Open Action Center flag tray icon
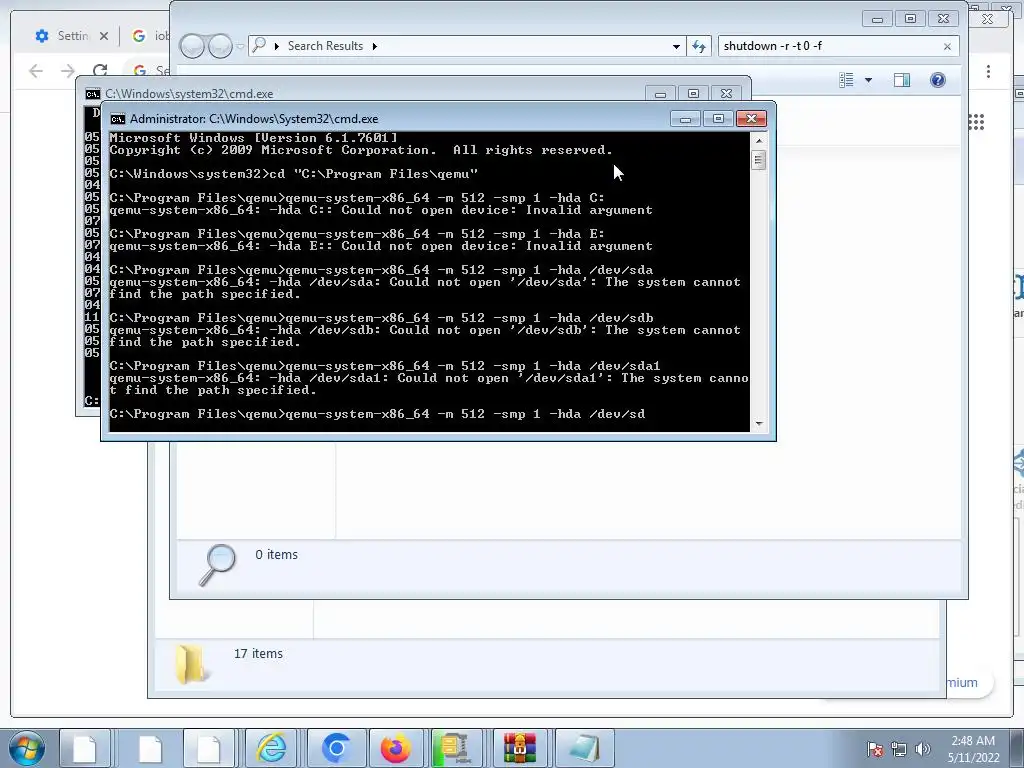Screen dimensions: 1024x768 [x=875, y=749]
